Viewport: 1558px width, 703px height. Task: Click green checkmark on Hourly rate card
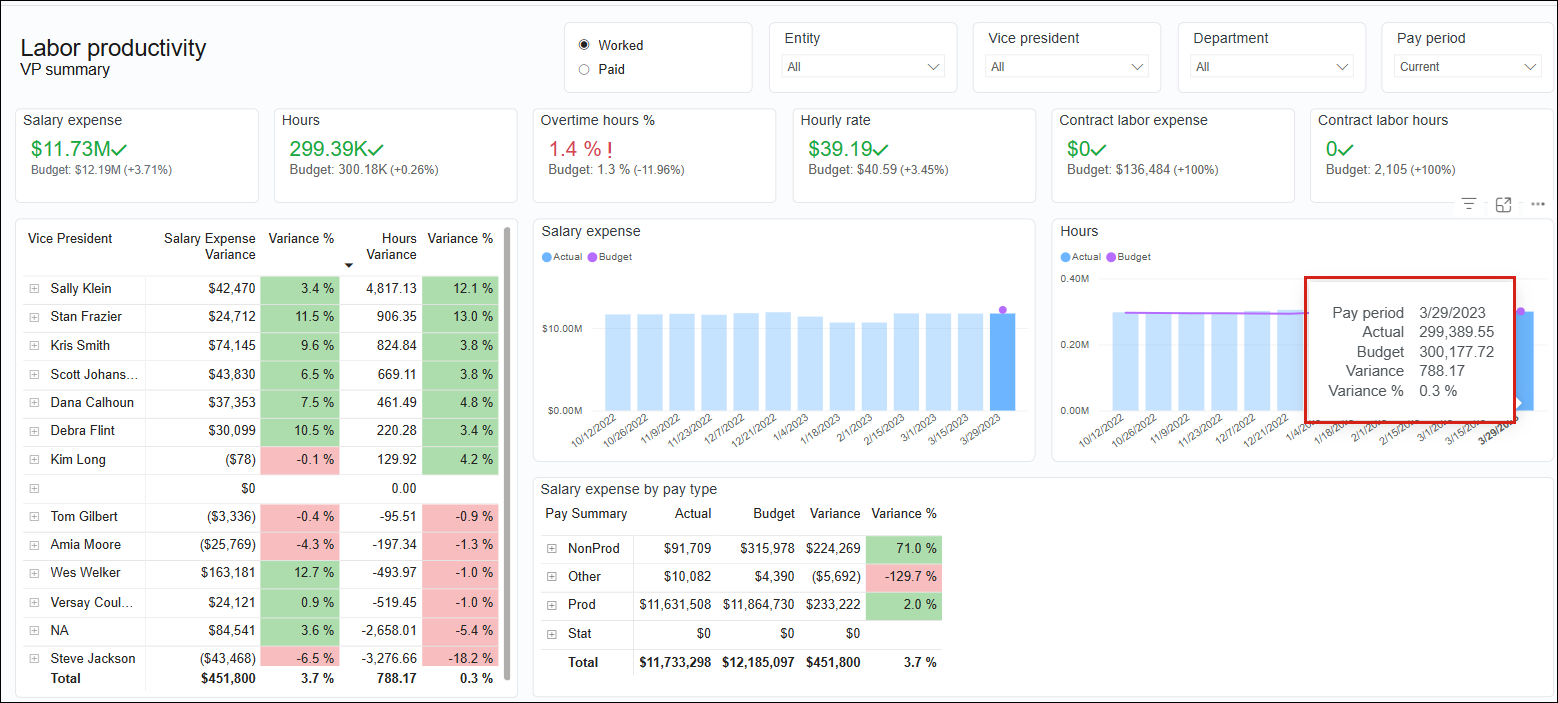[x=881, y=150]
